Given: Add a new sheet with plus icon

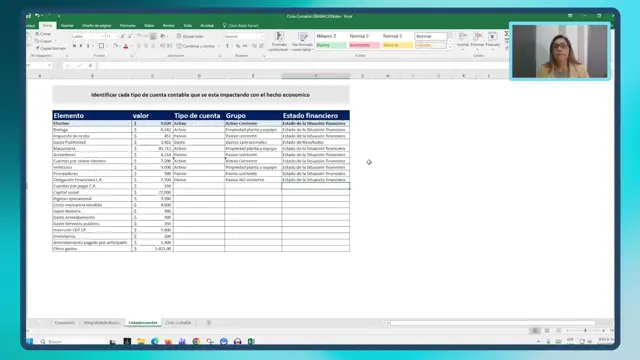Looking at the screenshot, I should (209, 323).
